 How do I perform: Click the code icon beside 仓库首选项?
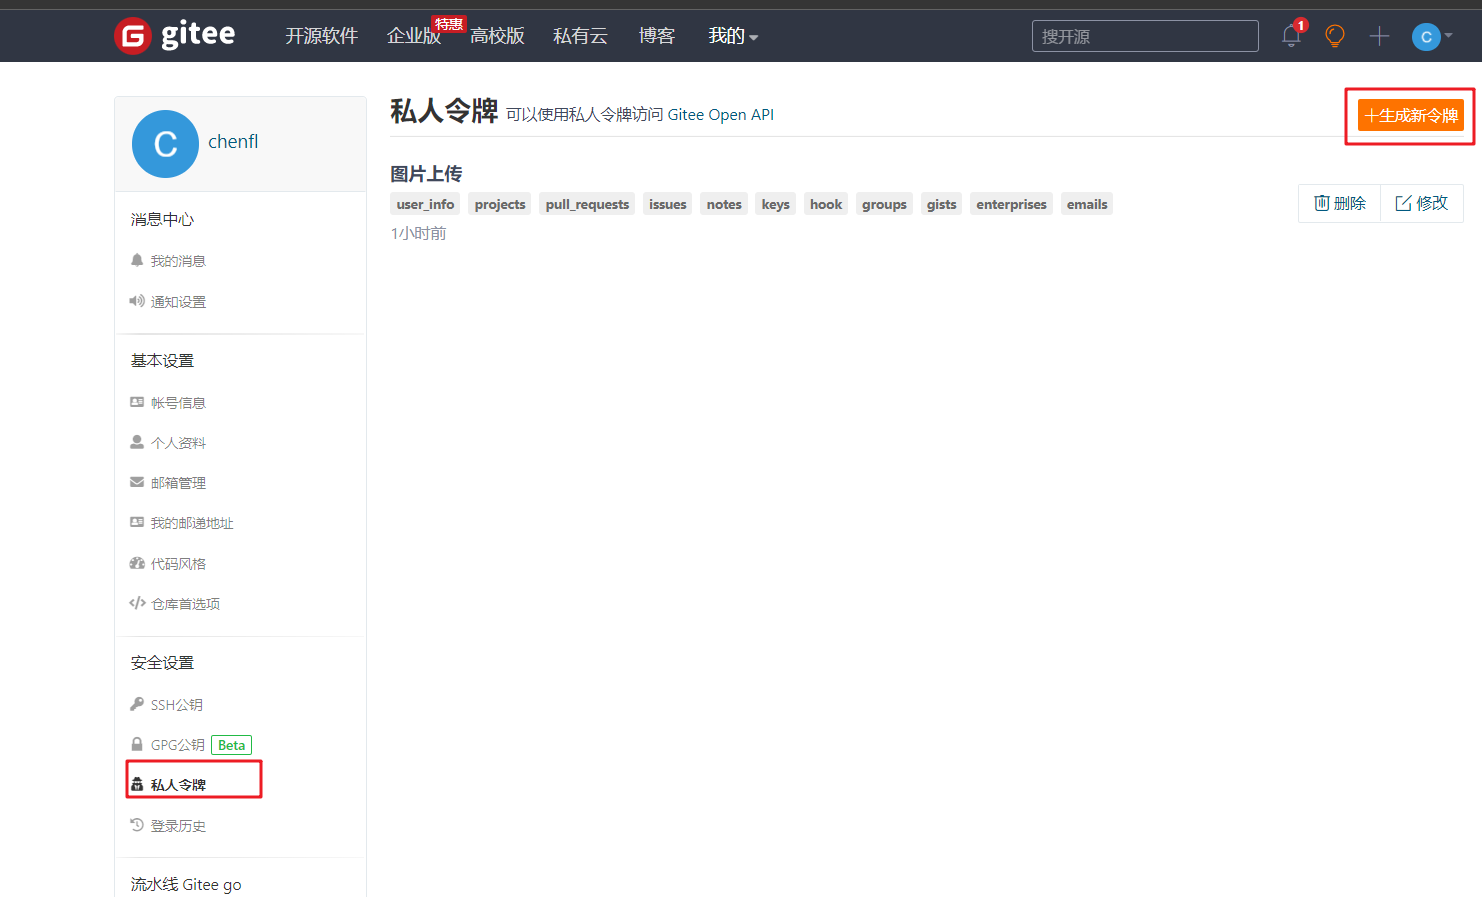137,603
